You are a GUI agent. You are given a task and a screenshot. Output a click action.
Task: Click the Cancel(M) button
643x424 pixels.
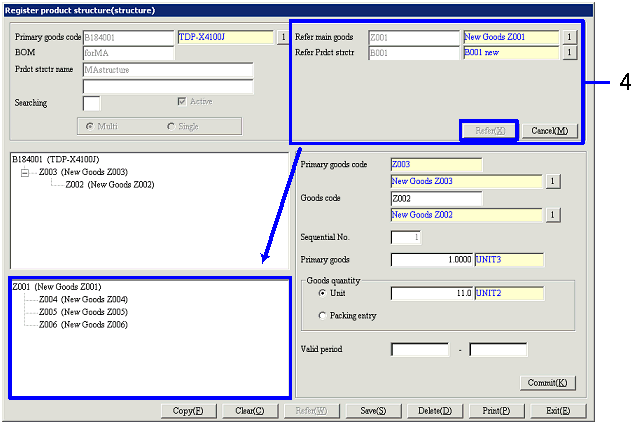[x=549, y=131]
